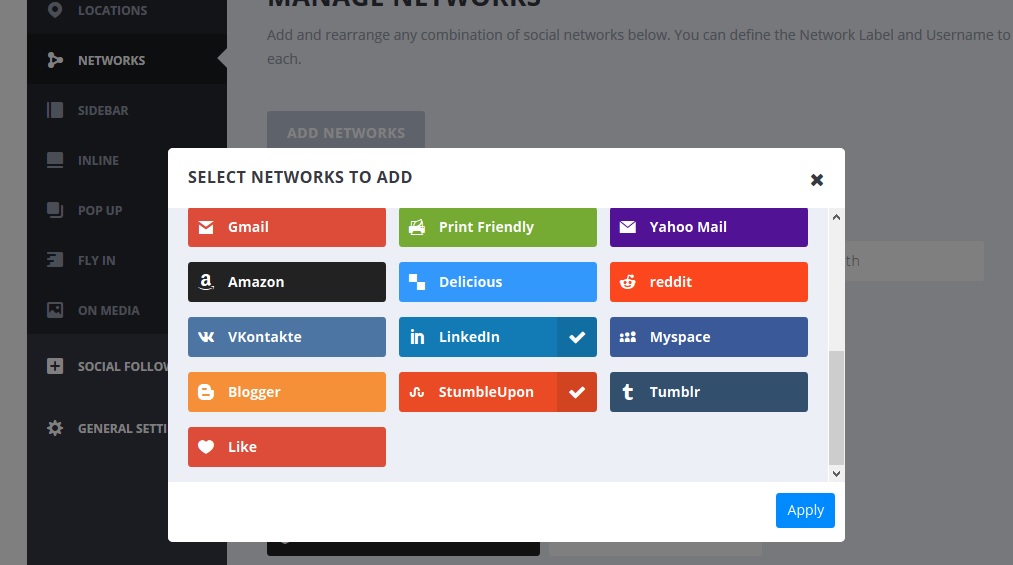Uncheck the StumbleUpon network checkmark
The width and height of the screenshot is (1013, 565).
(577, 392)
